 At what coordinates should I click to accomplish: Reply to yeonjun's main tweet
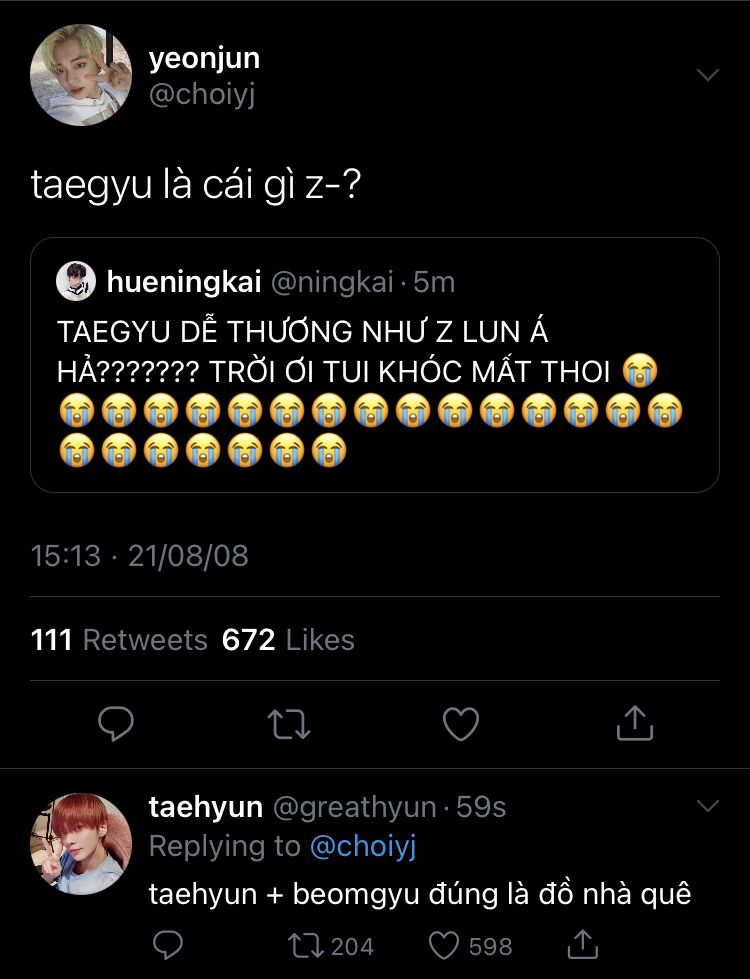tap(117, 724)
